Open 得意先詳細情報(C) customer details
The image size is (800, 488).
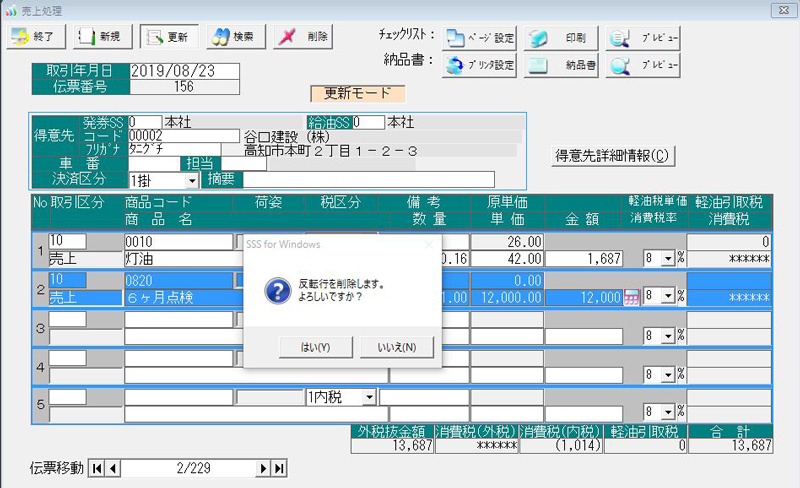pyautogui.click(x=613, y=156)
